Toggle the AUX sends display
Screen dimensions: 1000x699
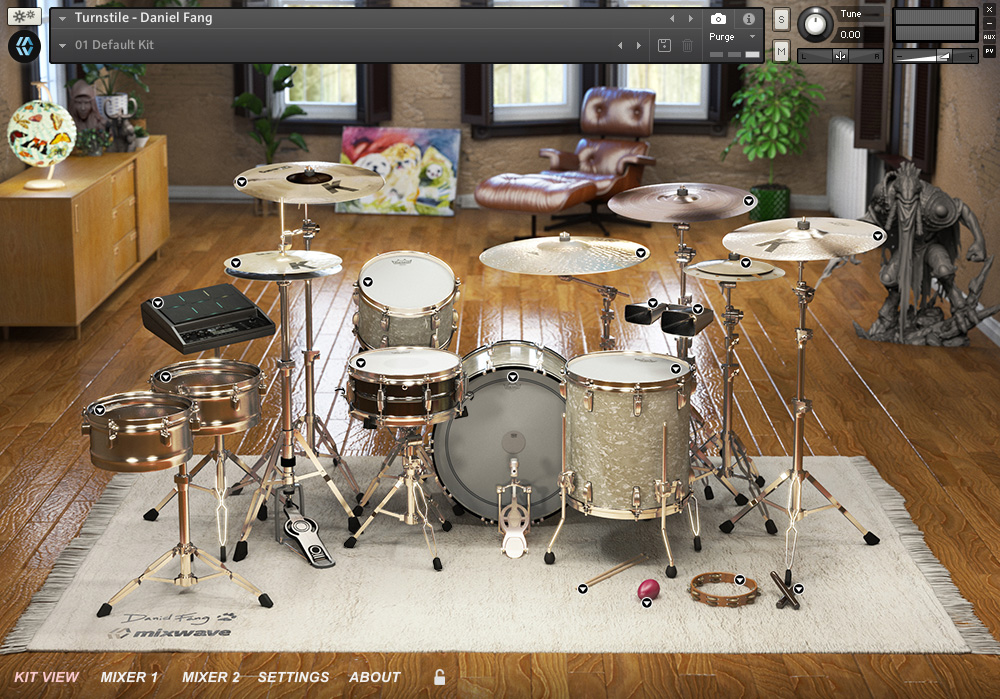(988, 37)
